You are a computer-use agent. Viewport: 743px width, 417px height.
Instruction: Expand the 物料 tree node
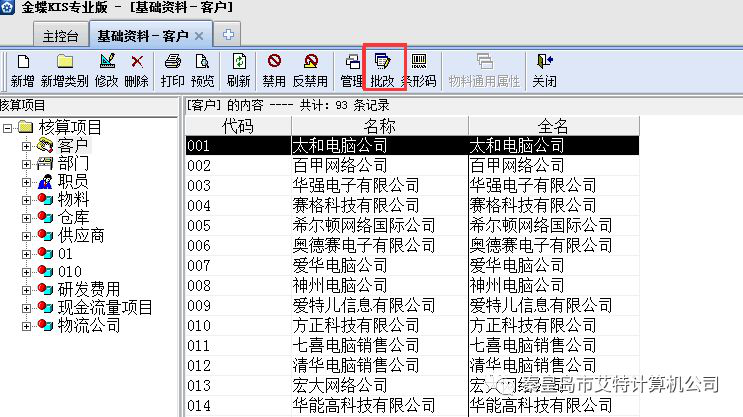(x=27, y=200)
